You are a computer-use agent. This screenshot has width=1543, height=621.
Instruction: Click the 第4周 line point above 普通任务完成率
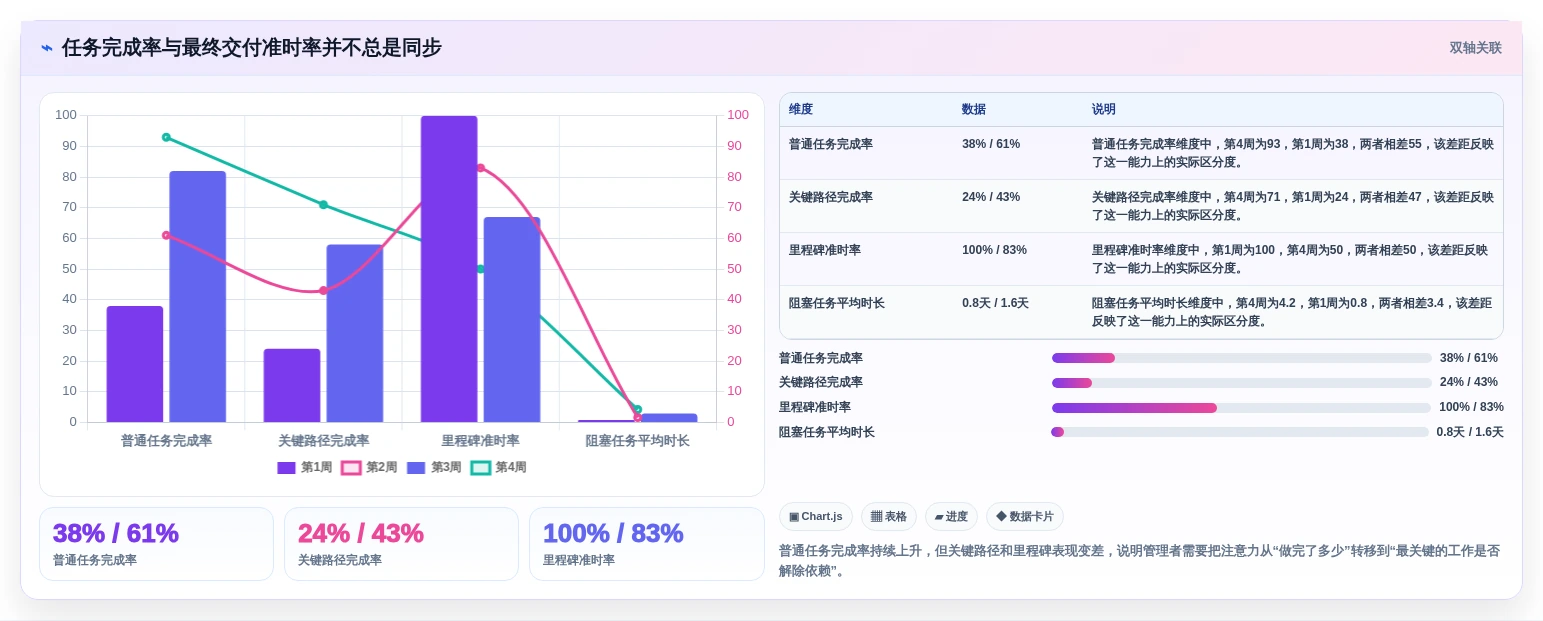click(166, 137)
